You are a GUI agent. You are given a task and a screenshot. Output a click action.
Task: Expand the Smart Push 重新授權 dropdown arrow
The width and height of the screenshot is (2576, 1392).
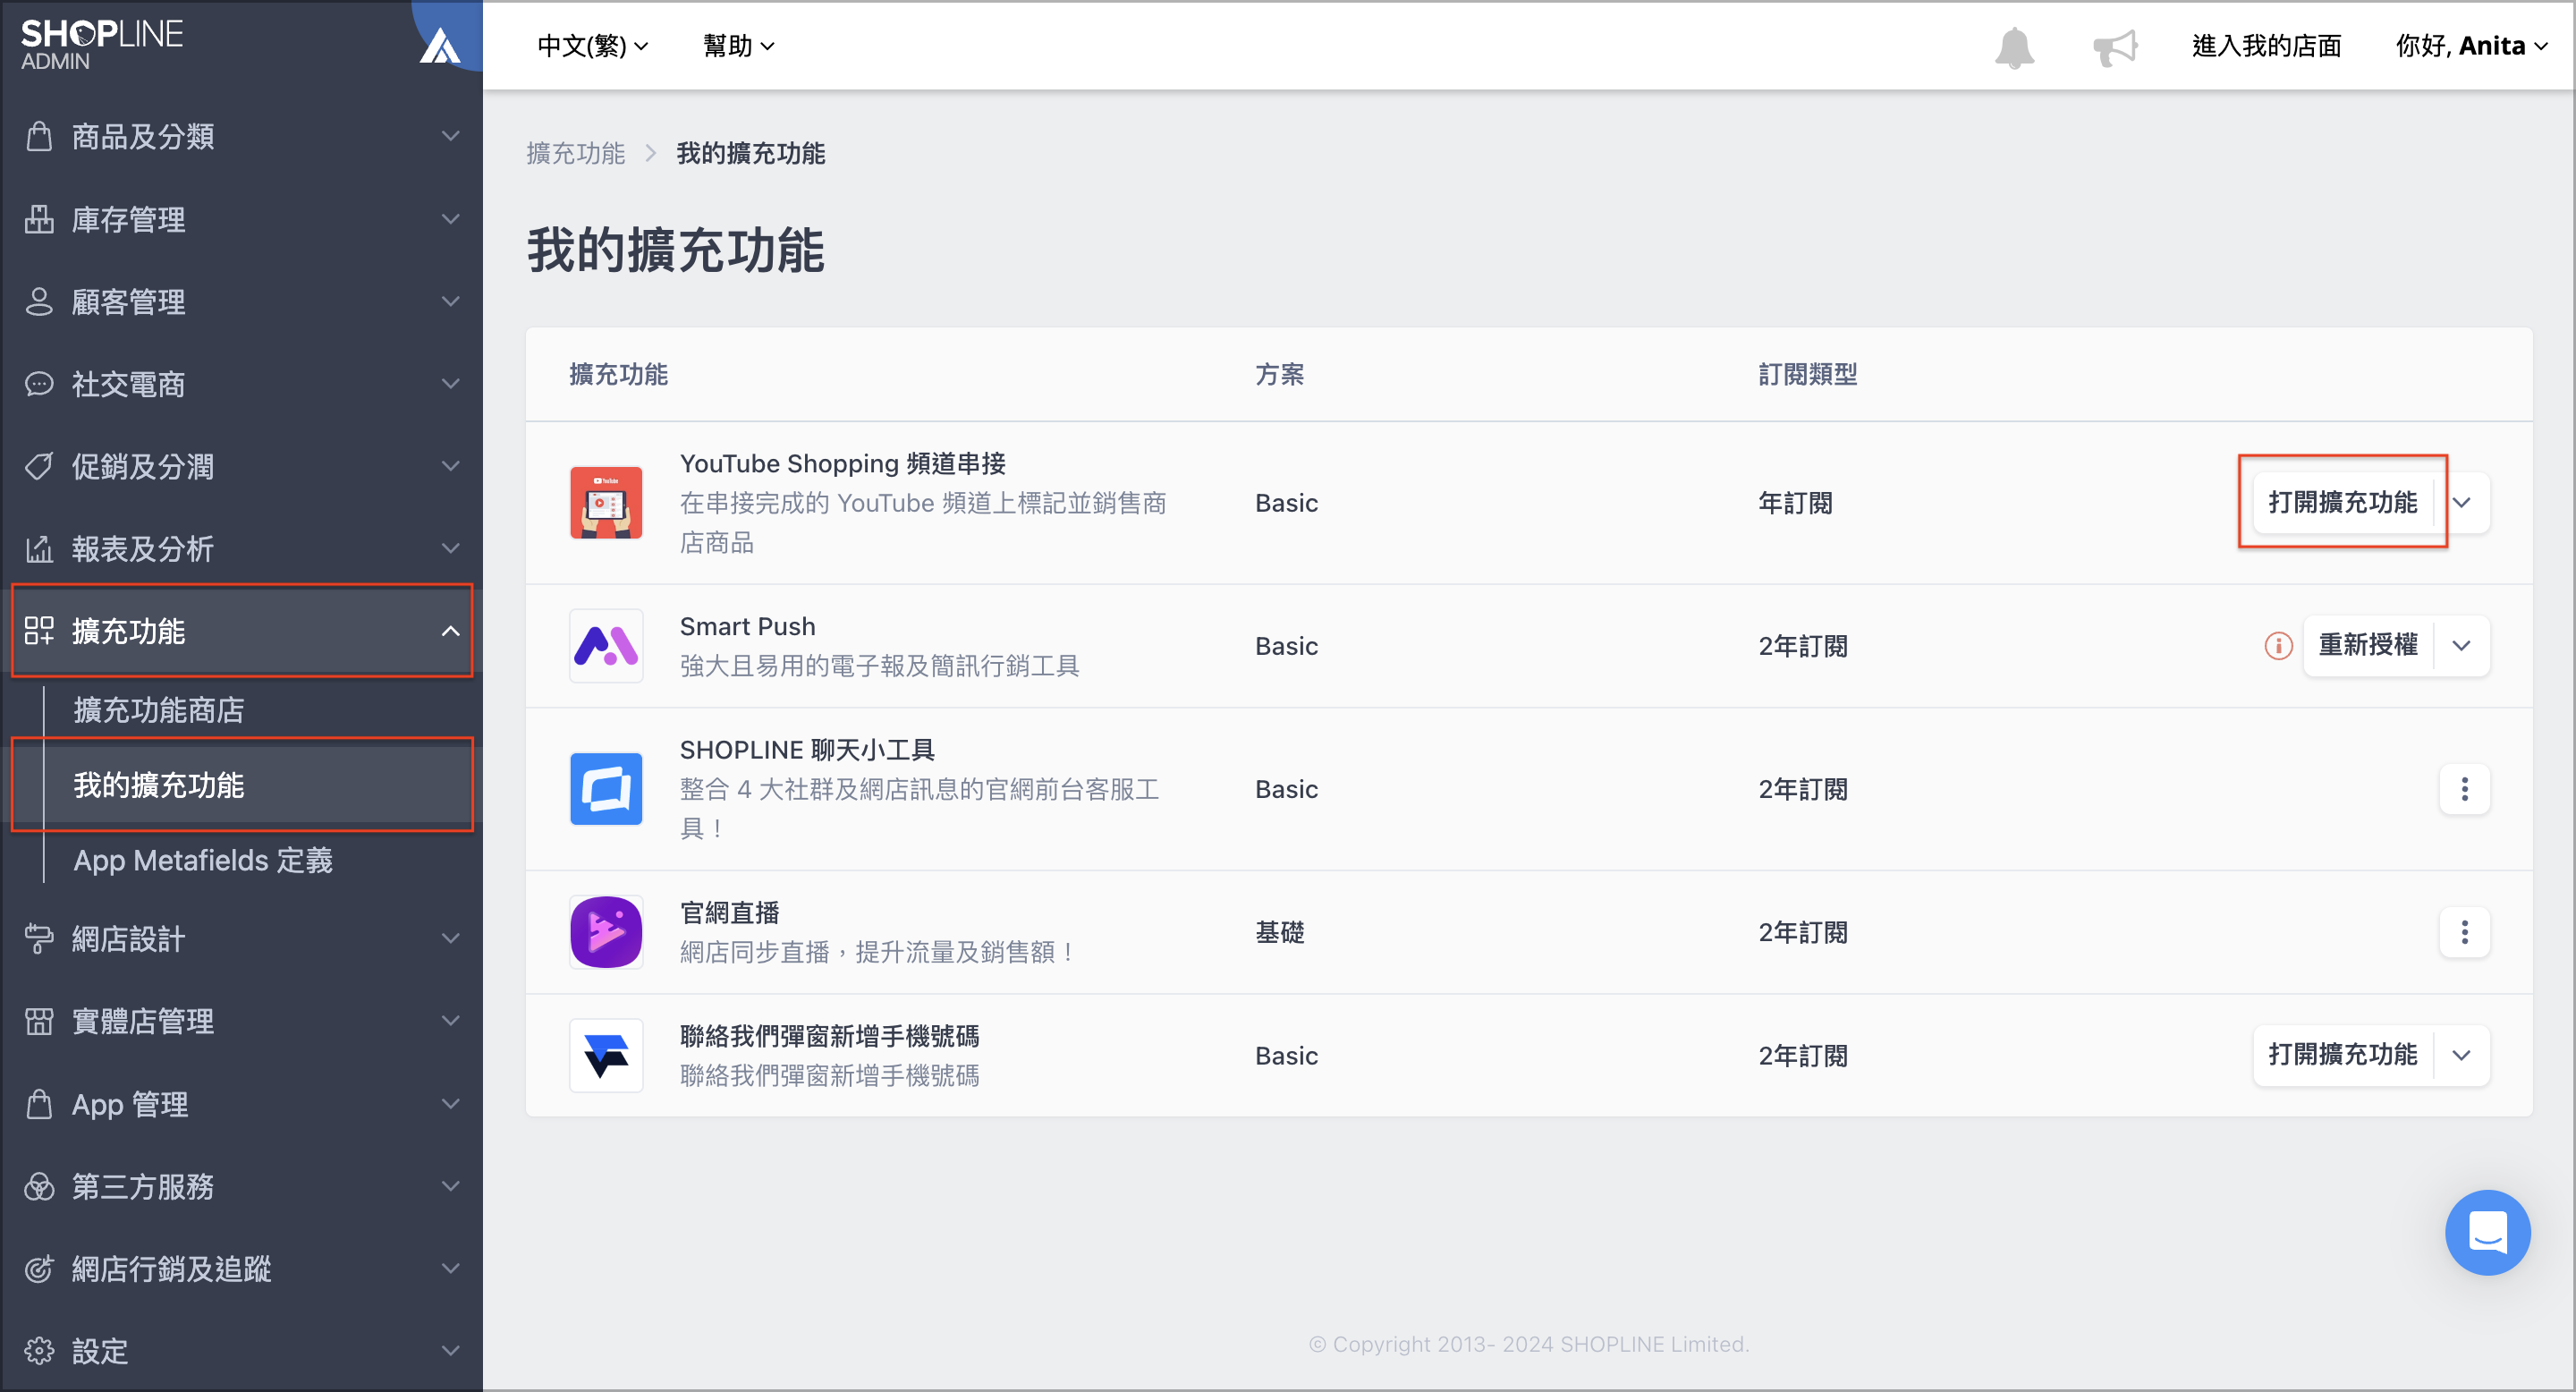[2462, 646]
